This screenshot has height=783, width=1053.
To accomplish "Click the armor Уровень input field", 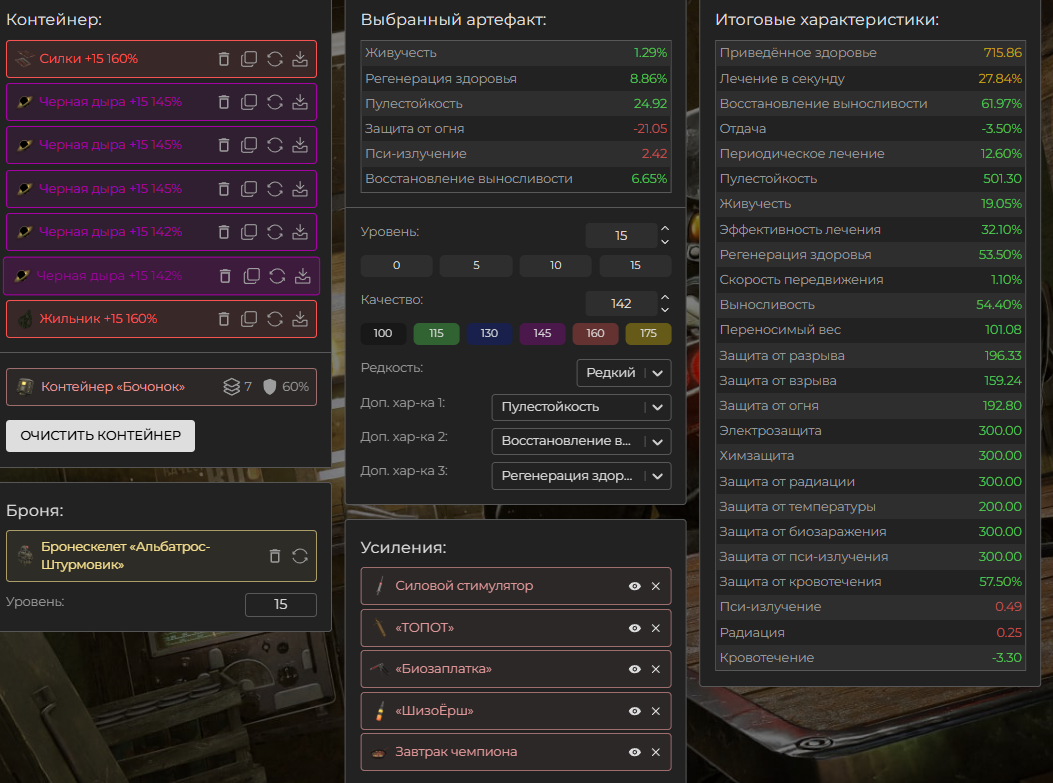I will 280,604.
